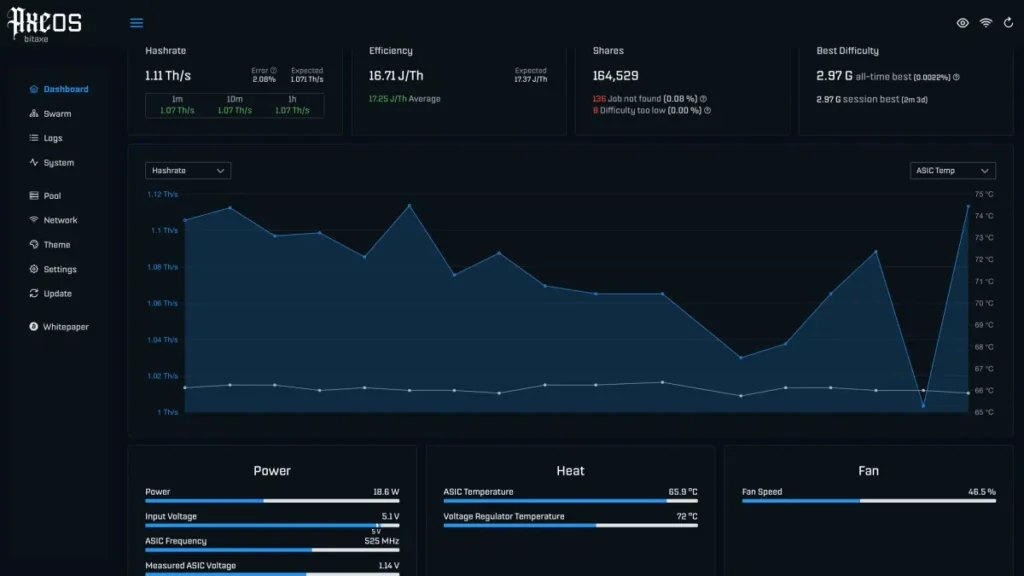Toggle the hamburger sidebar menu
Image resolution: width=1024 pixels, height=576 pixels.
136,23
